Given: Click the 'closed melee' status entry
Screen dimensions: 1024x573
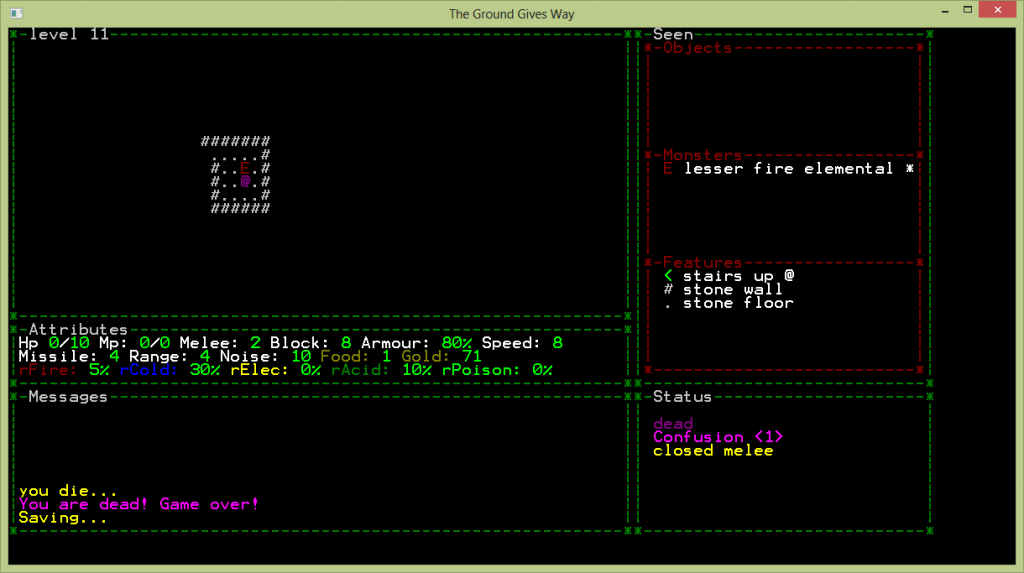Looking at the screenshot, I should coord(713,451).
